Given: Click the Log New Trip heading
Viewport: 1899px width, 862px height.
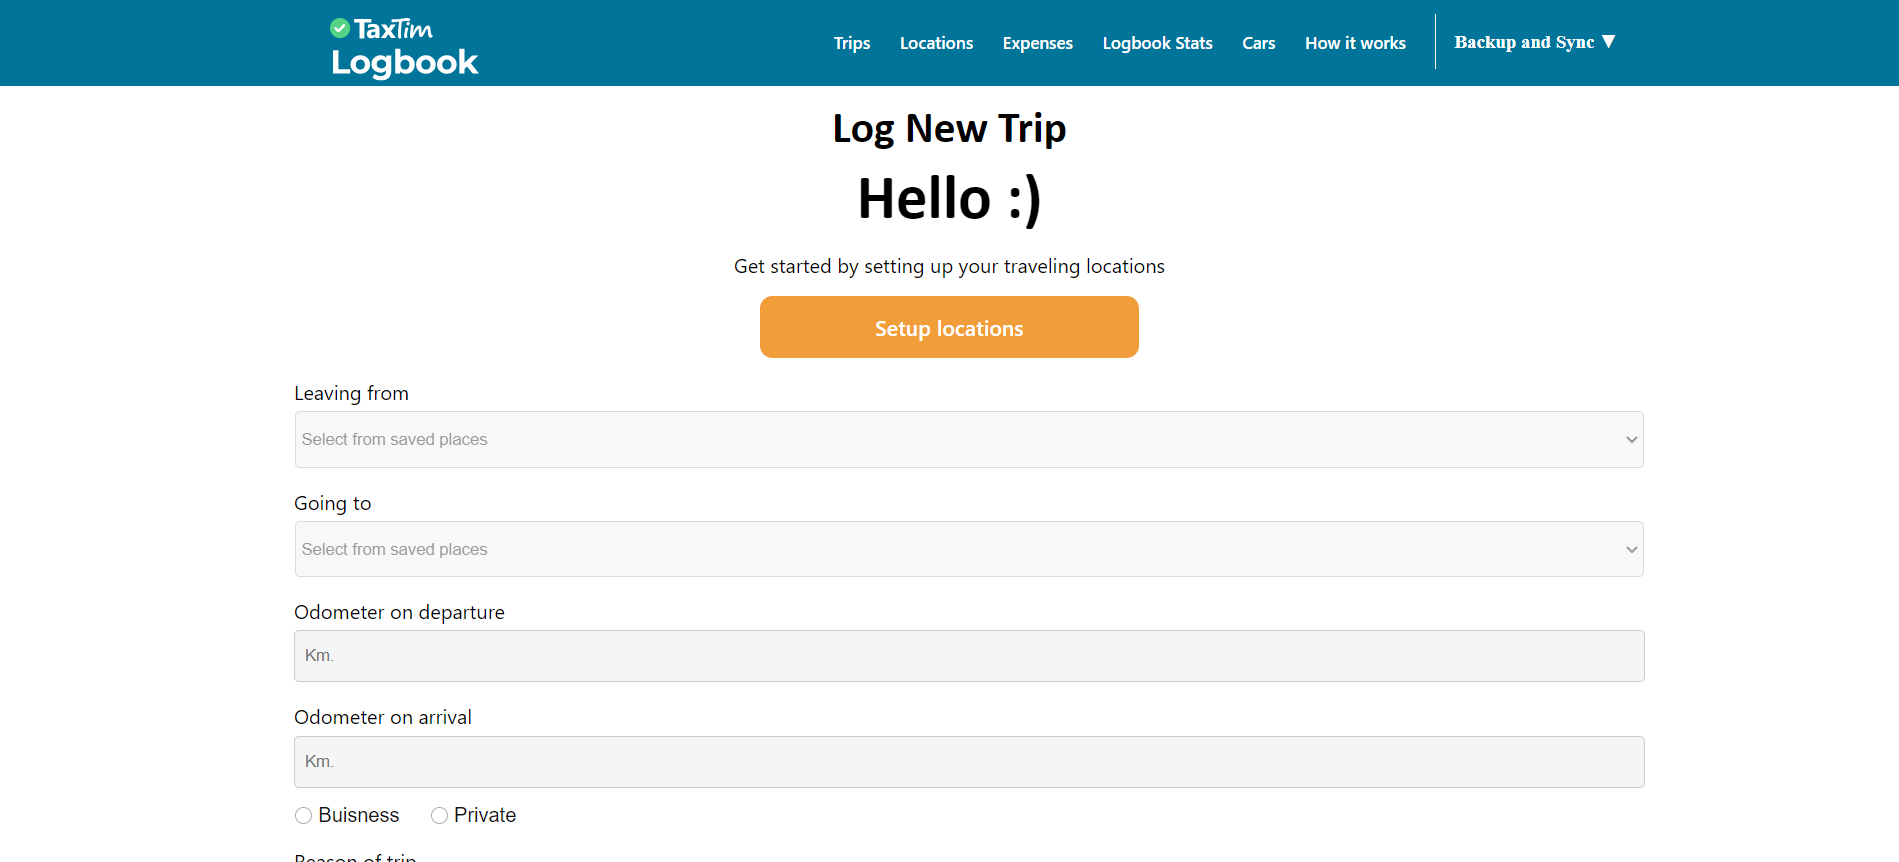Looking at the screenshot, I should (949, 129).
